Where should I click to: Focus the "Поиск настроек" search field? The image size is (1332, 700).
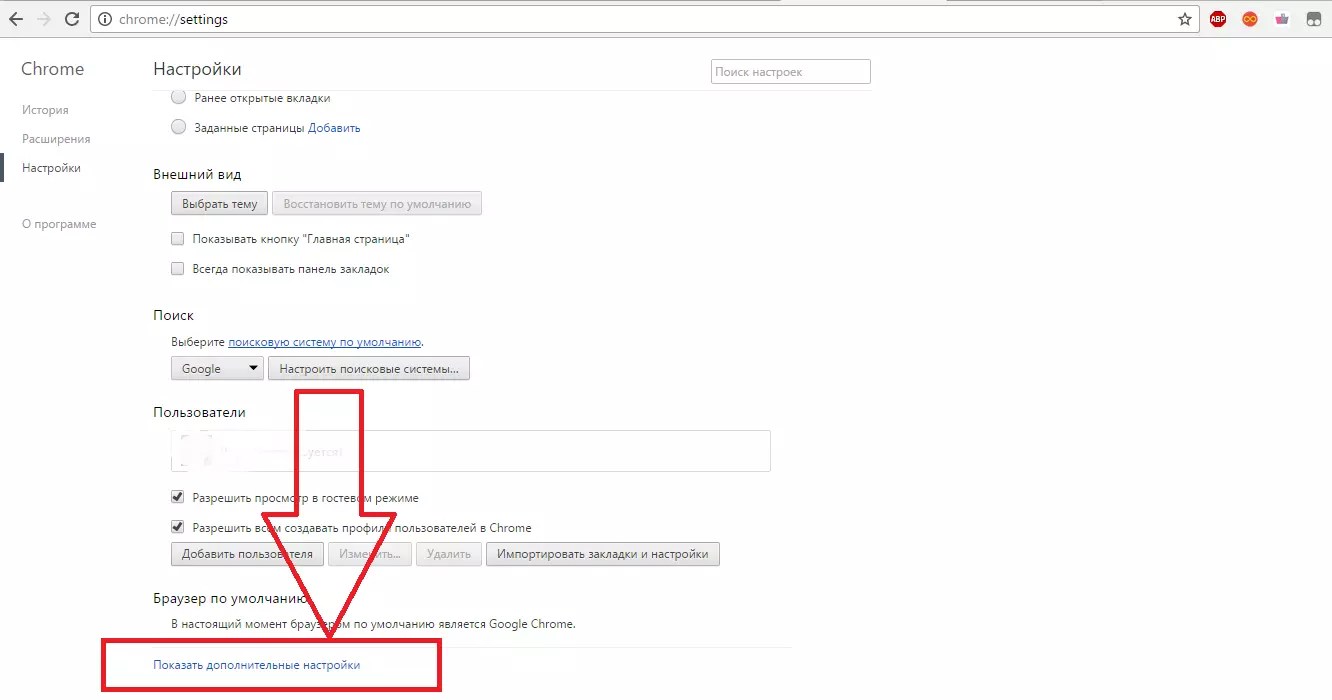[790, 72]
